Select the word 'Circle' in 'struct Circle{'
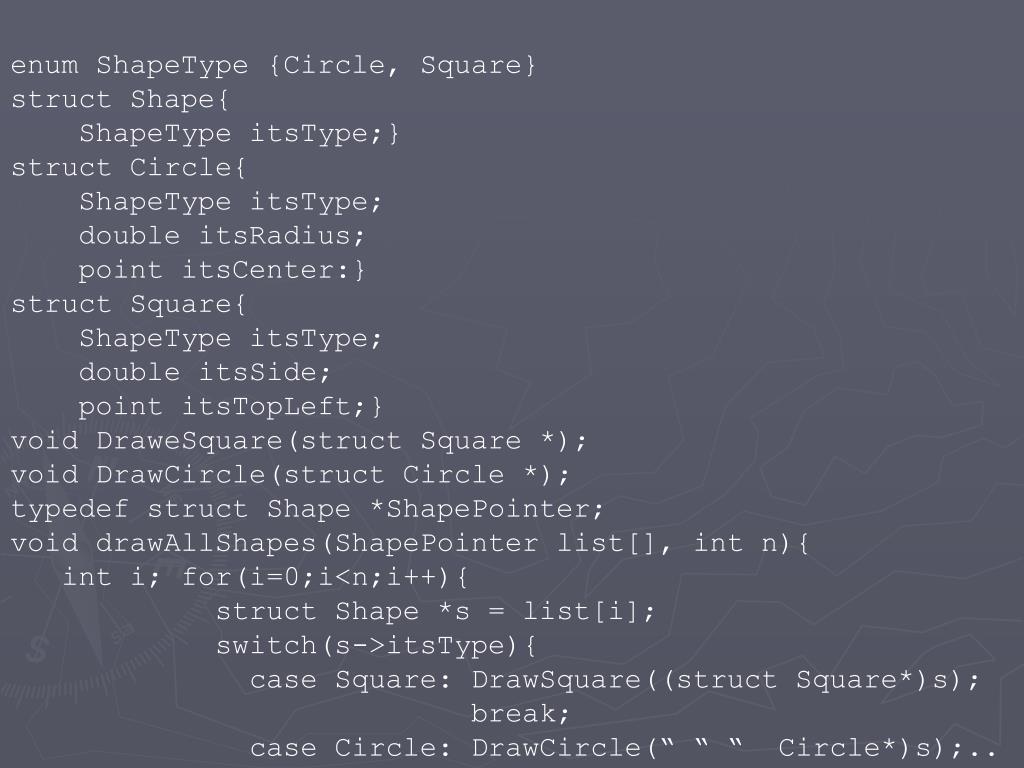 [180, 167]
